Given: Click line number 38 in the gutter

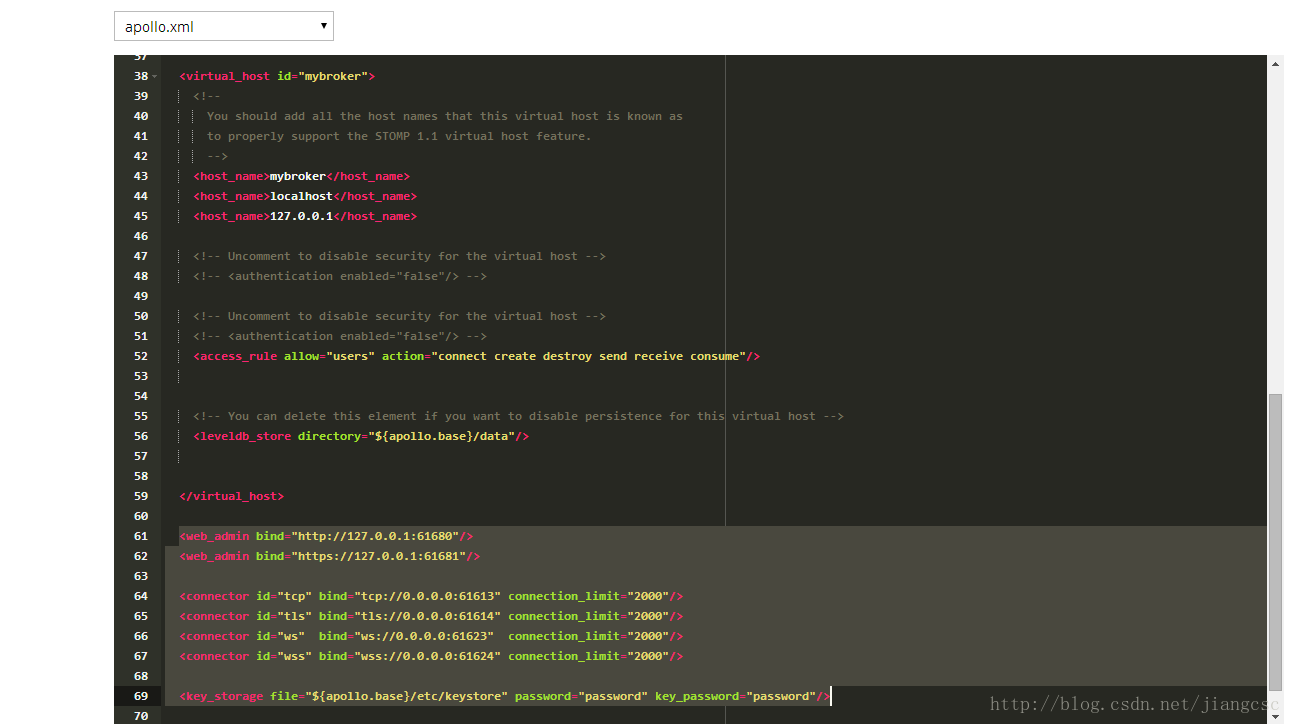Looking at the screenshot, I should [140, 76].
